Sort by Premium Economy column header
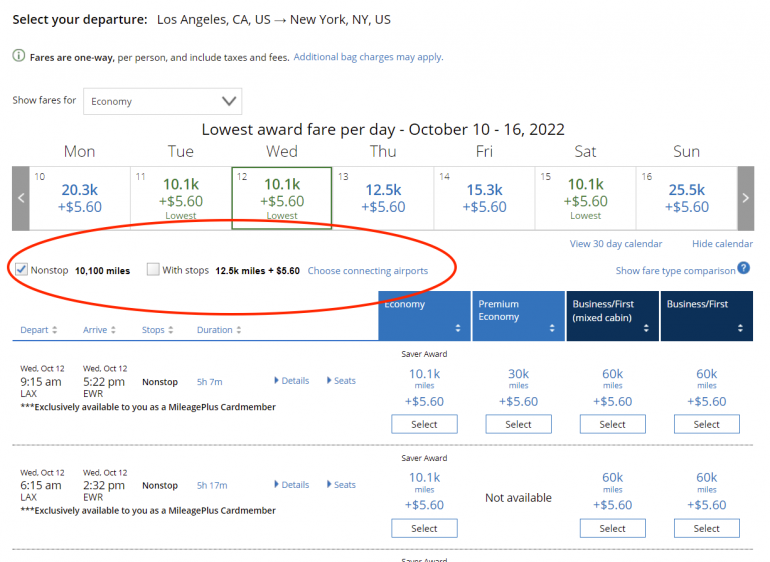 point(518,316)
